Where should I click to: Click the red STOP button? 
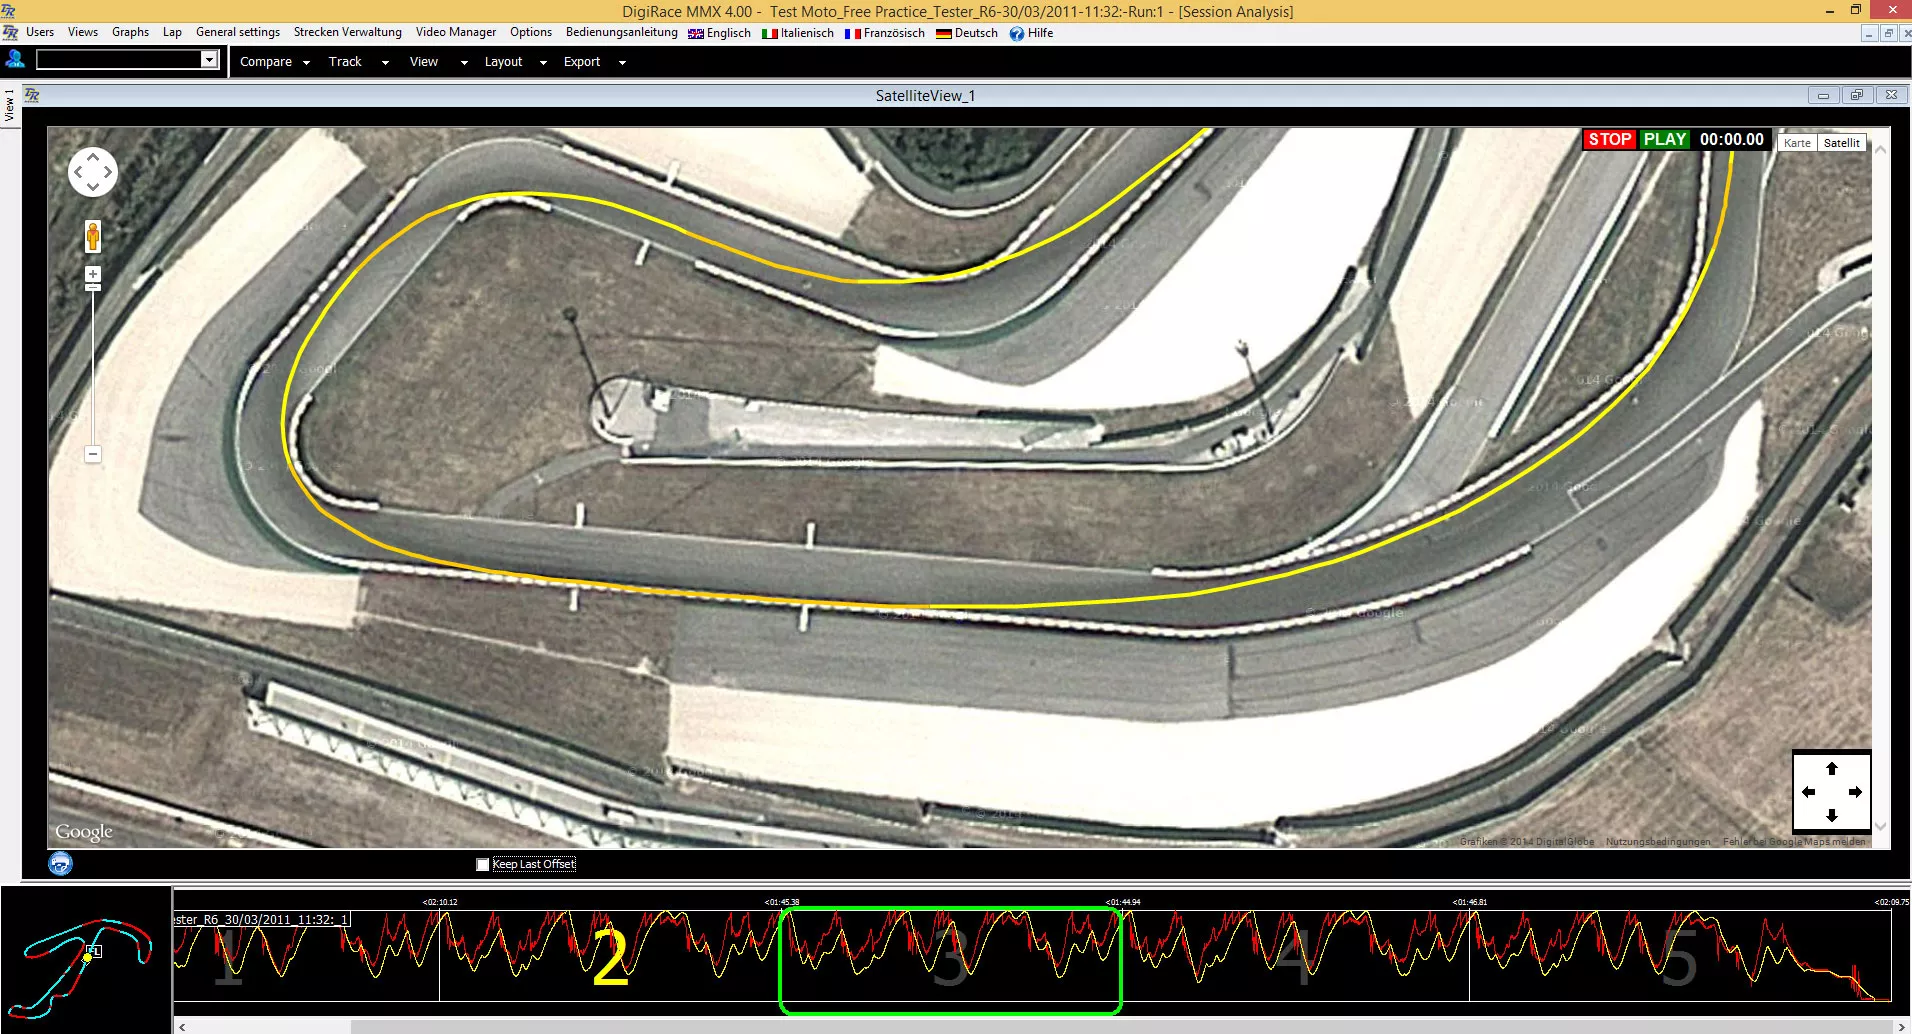tap(1609, 139)
